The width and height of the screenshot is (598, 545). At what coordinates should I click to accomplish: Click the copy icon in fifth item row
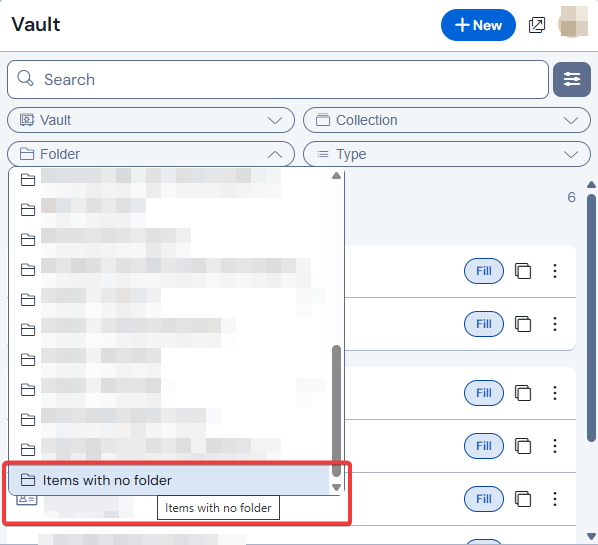523,499
